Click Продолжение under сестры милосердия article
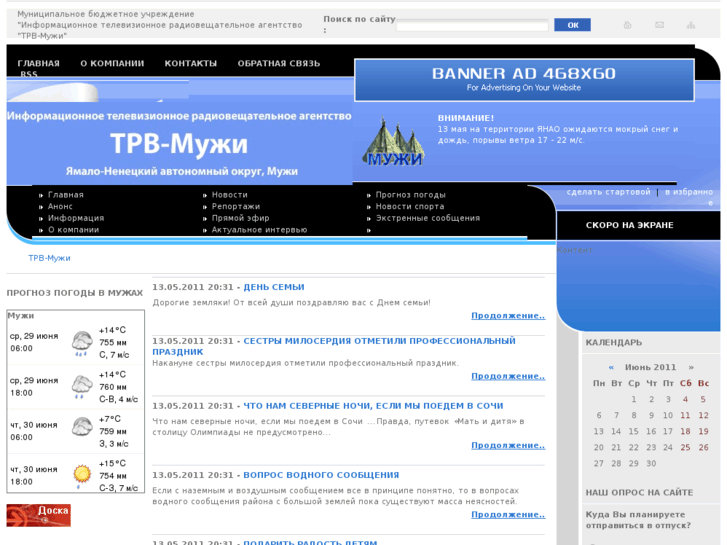 coord(508,376)
